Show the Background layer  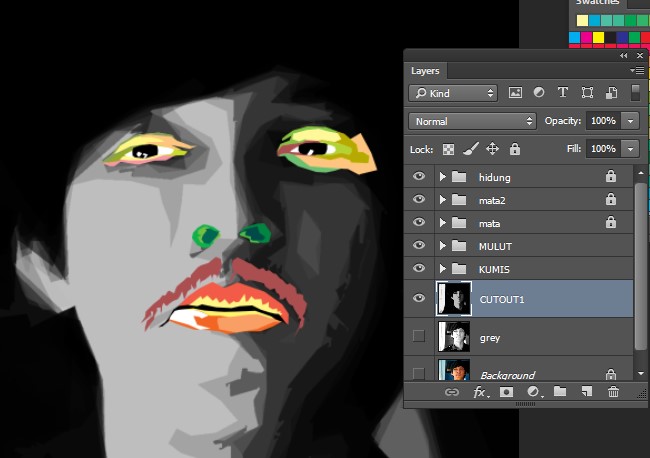click(419, 373)
